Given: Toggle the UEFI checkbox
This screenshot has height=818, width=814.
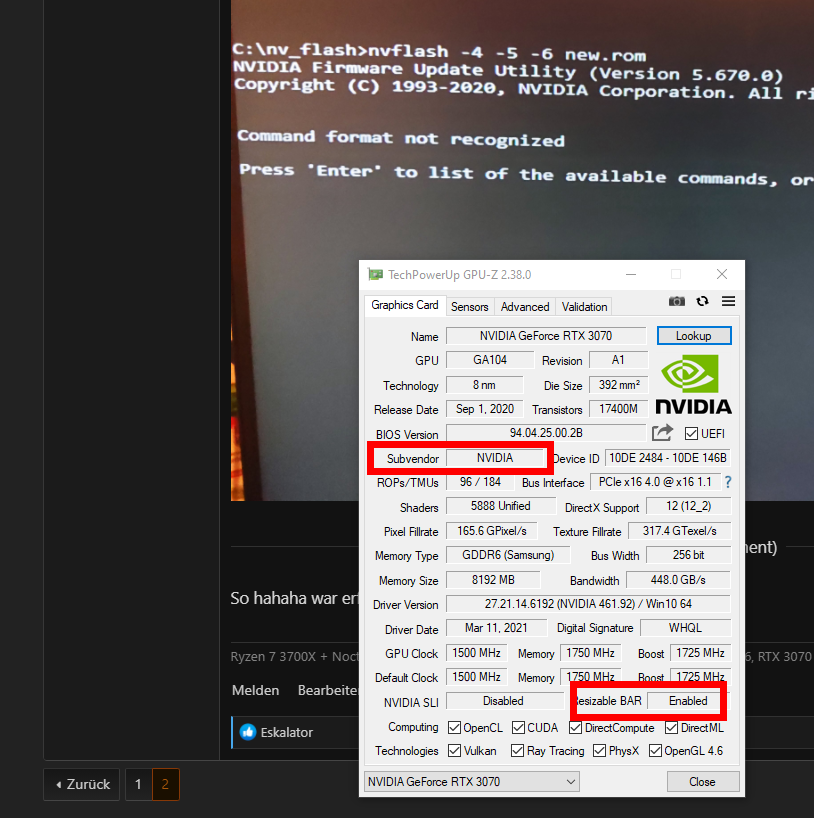Looking at the screenshot, I should (x=691, y=434).
